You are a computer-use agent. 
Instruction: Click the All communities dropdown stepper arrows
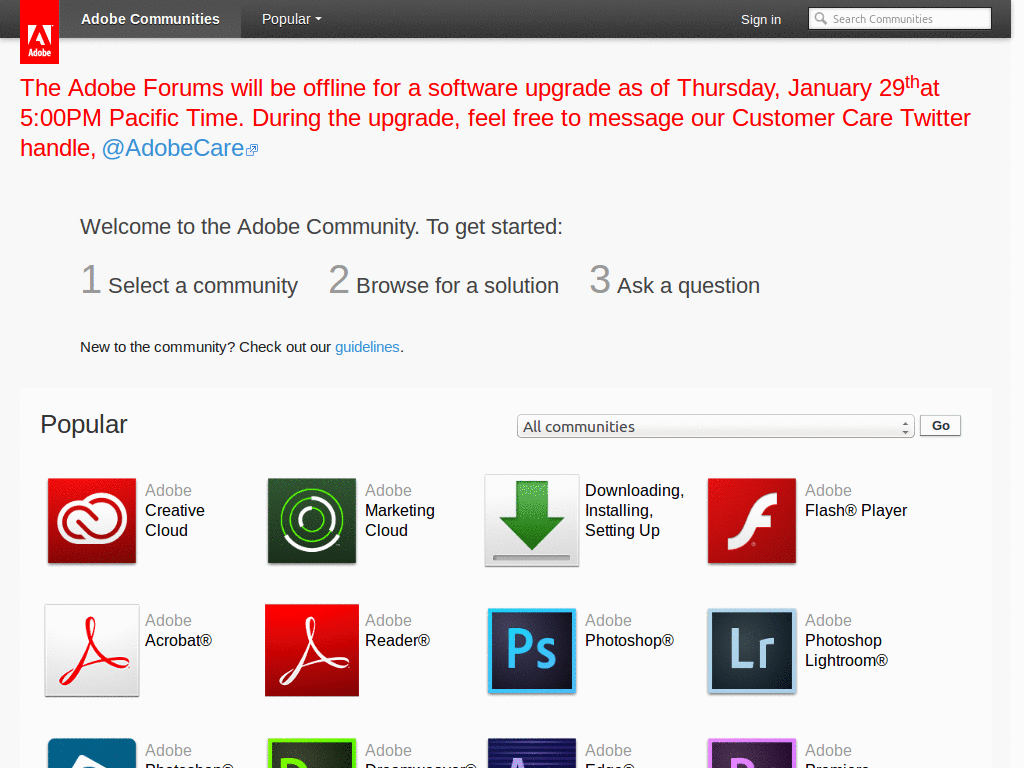(906, 426)
